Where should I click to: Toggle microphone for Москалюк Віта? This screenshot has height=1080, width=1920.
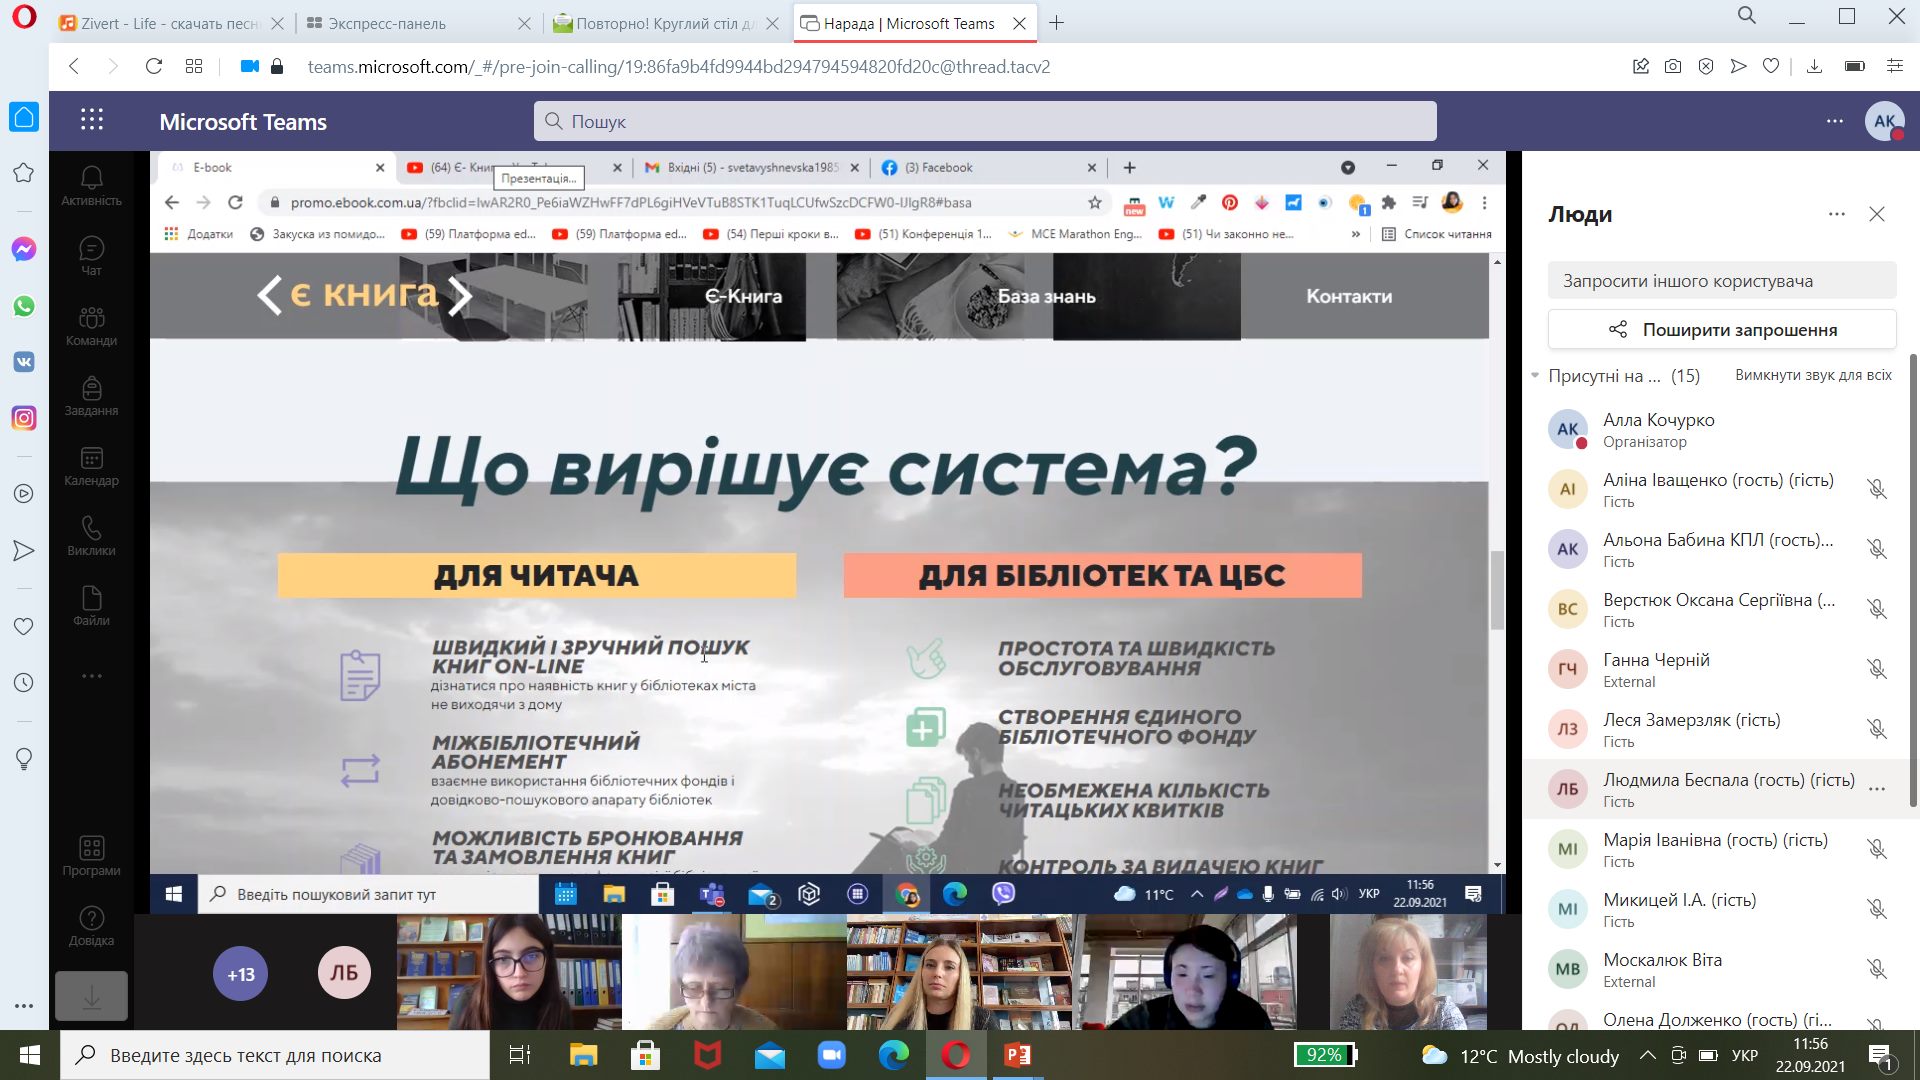pos(1877,969)
